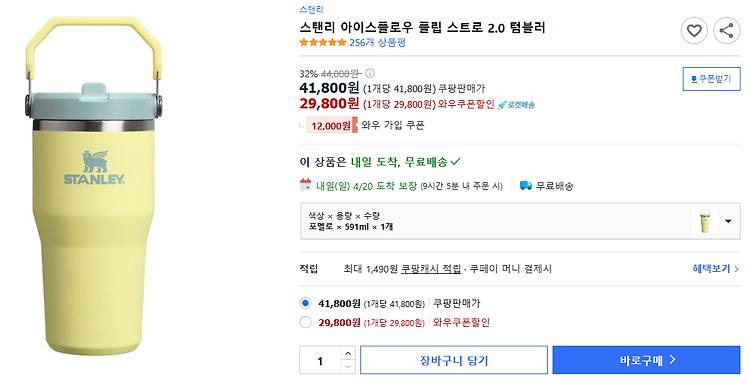Click the share icon button
This screenshot has height=383, width=750.
point(727,31)
